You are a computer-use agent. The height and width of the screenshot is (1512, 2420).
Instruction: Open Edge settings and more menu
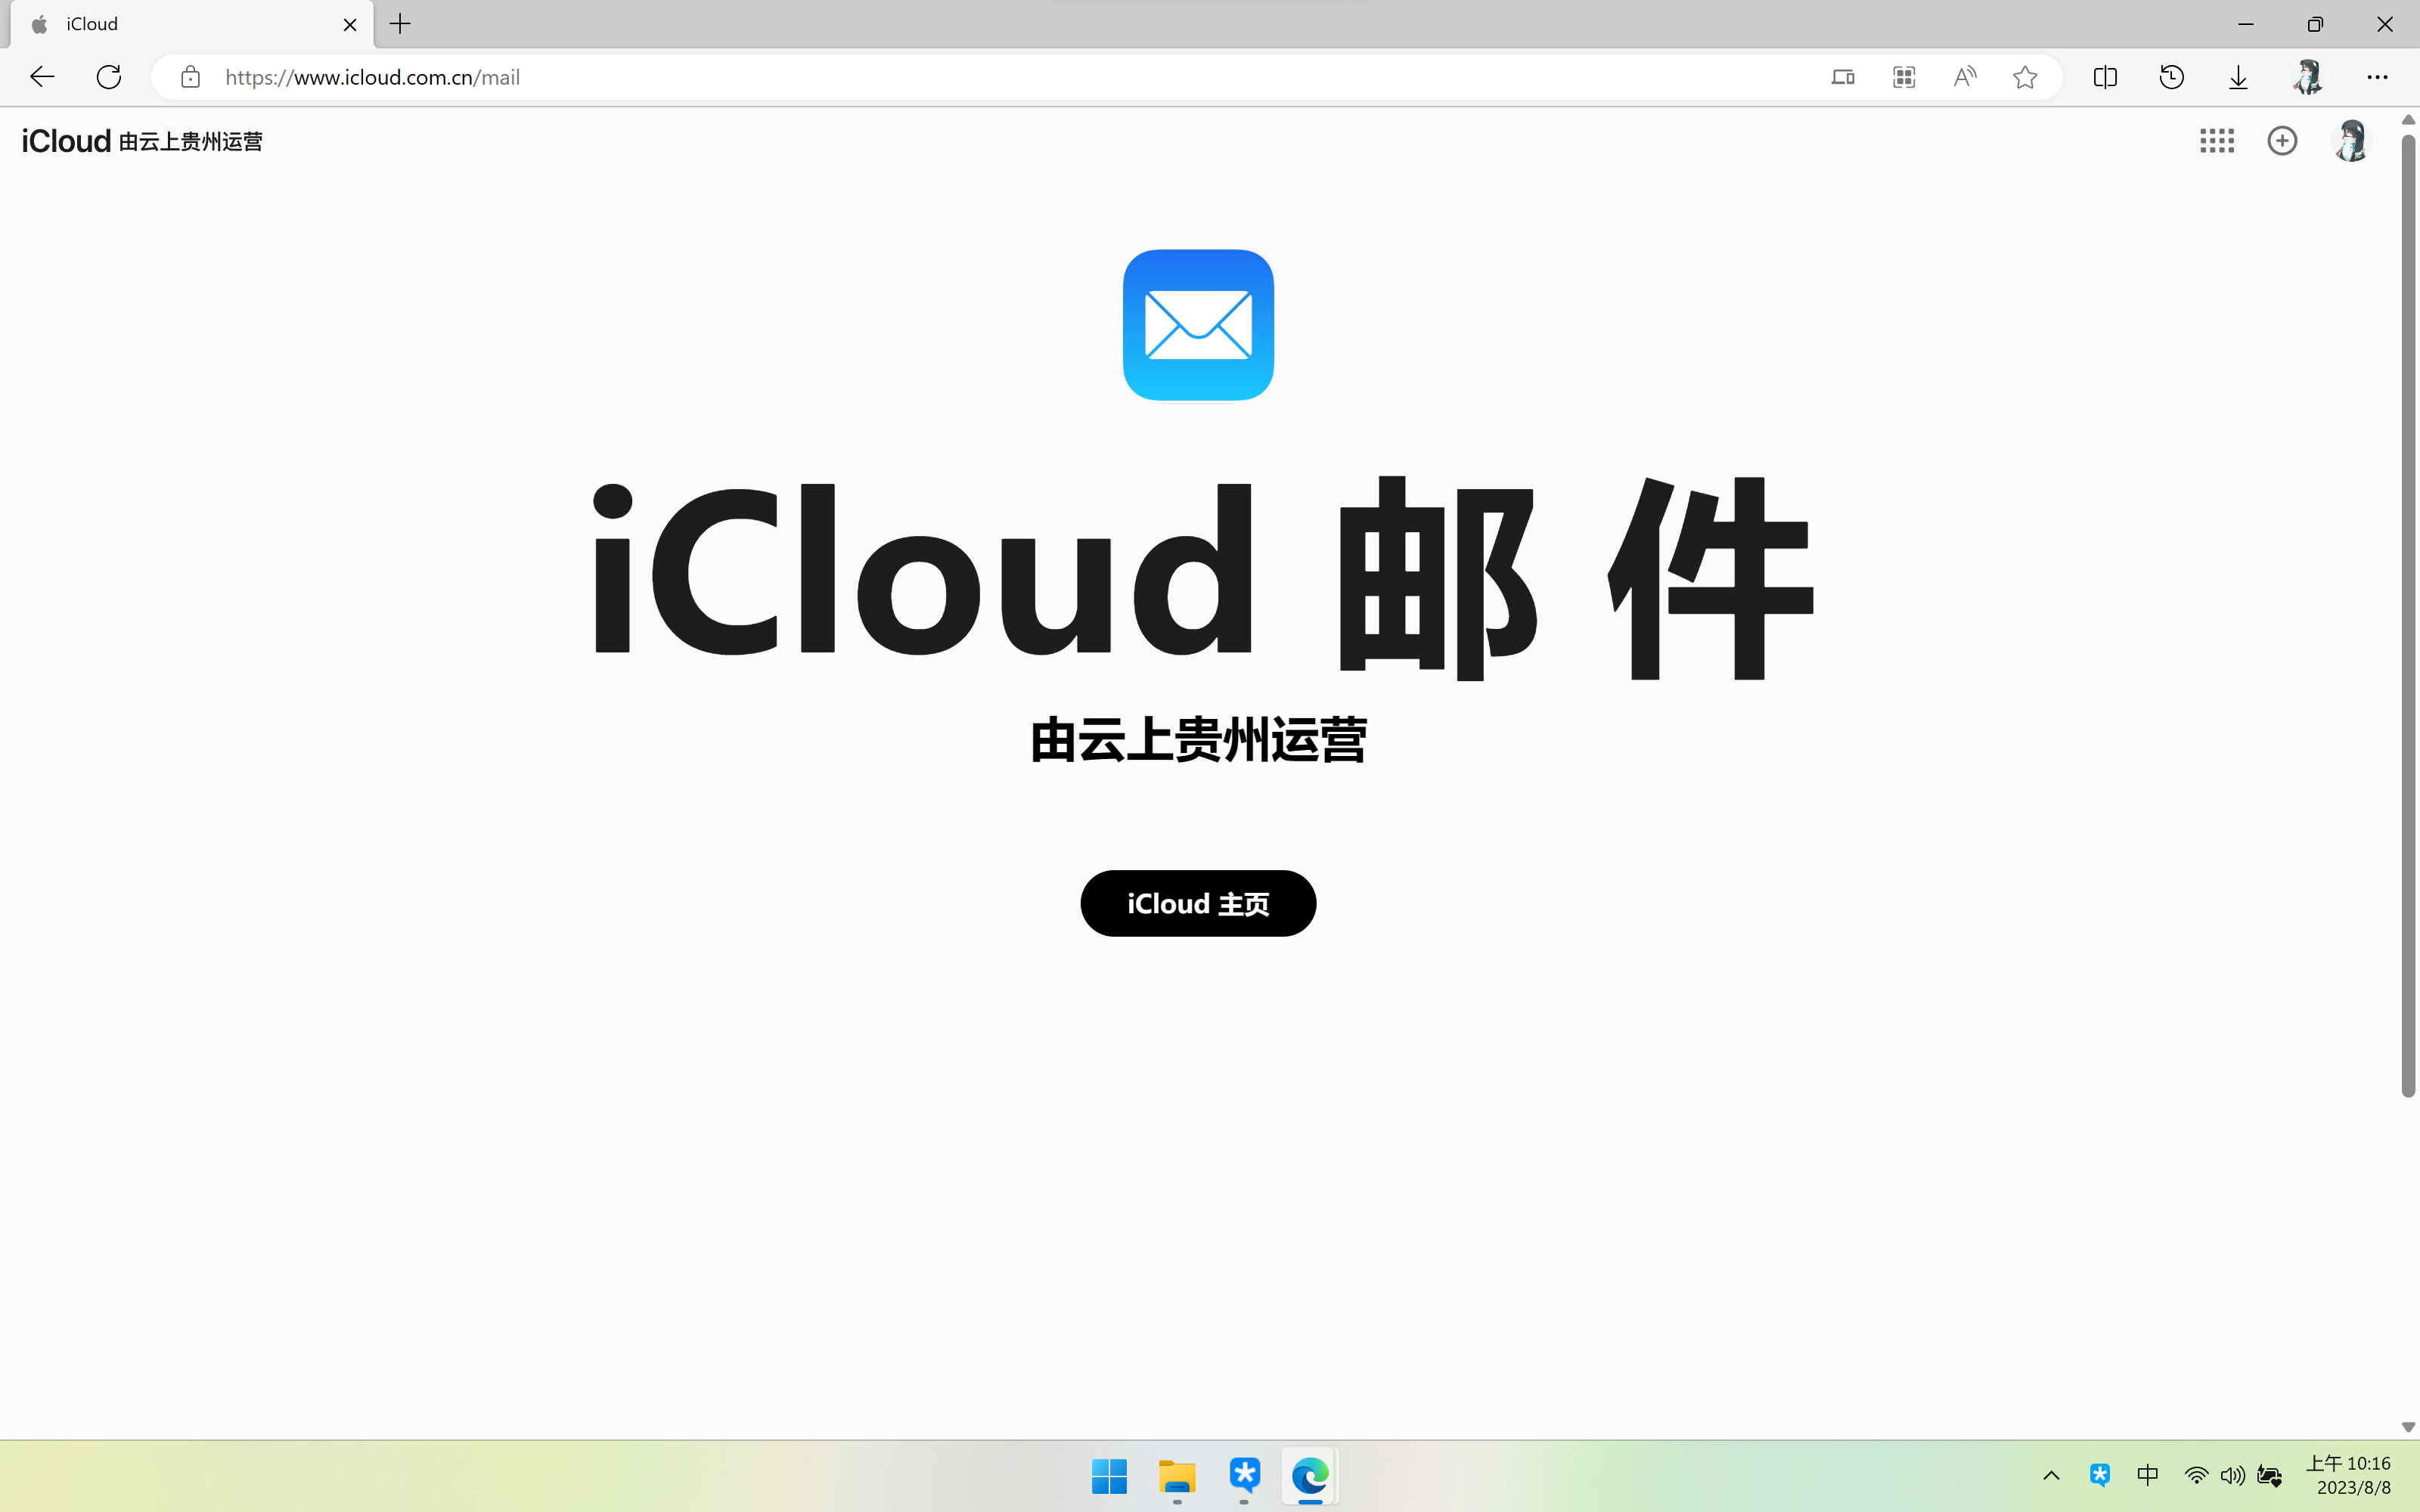click(2377, 77)
